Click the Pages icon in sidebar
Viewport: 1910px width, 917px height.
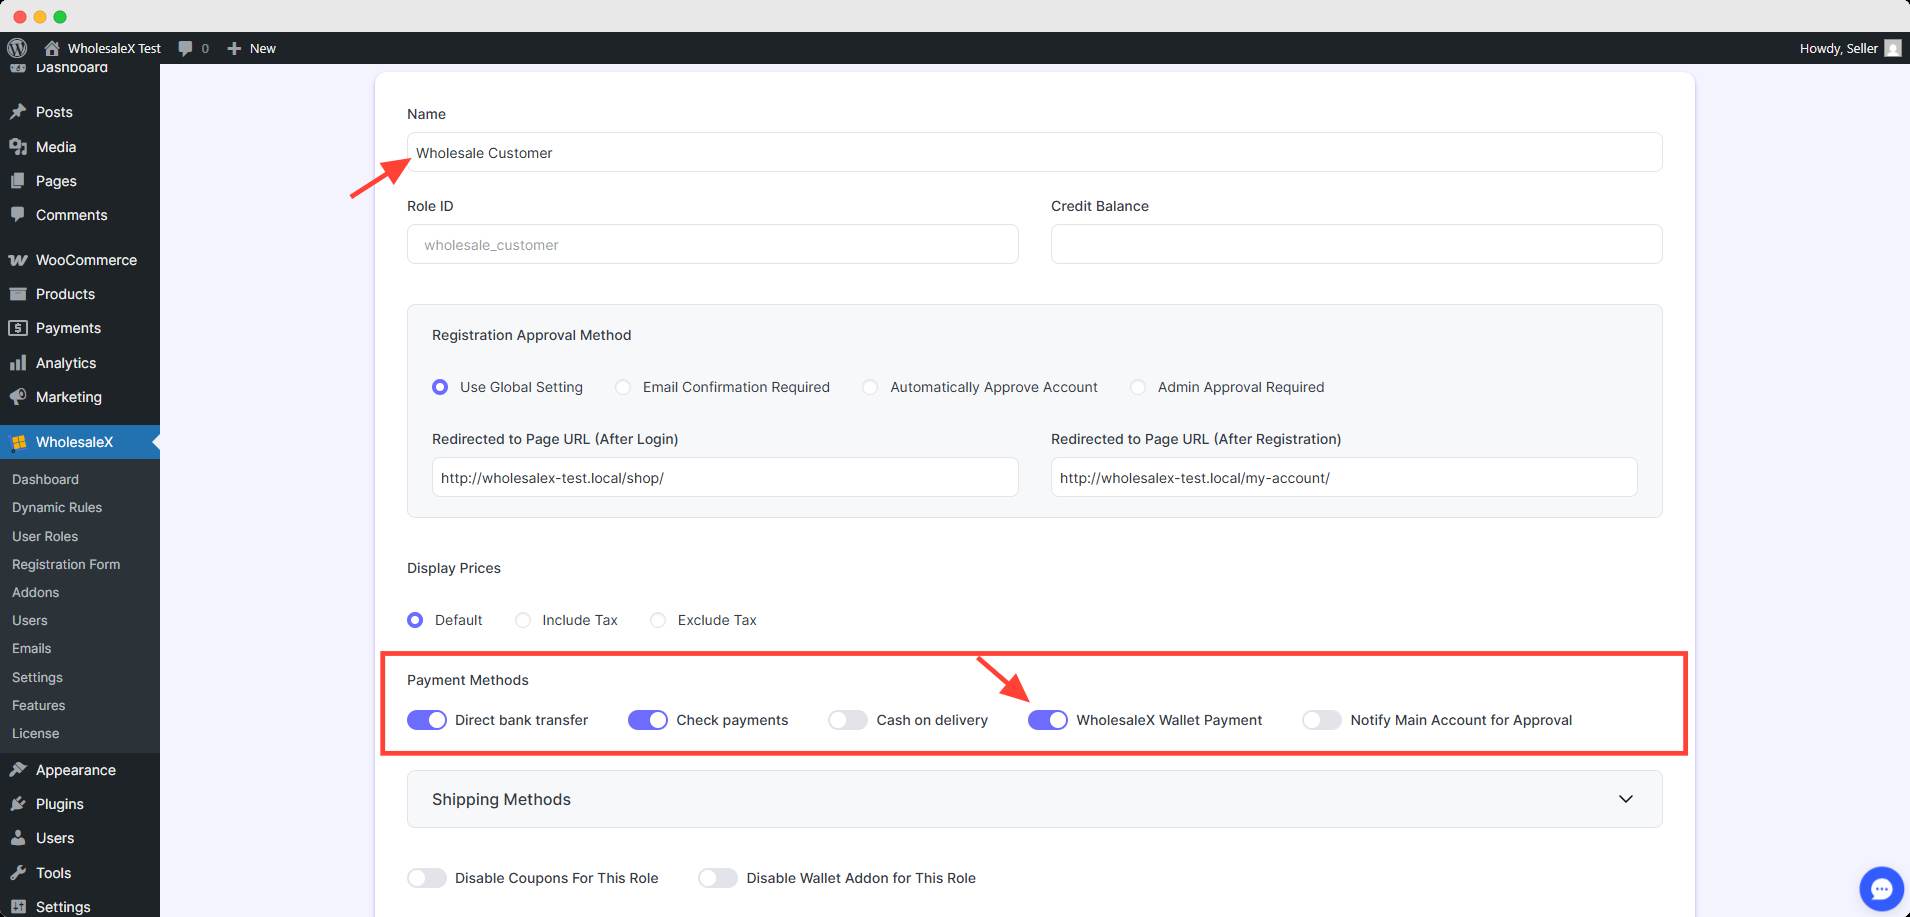tap(18, 181)
